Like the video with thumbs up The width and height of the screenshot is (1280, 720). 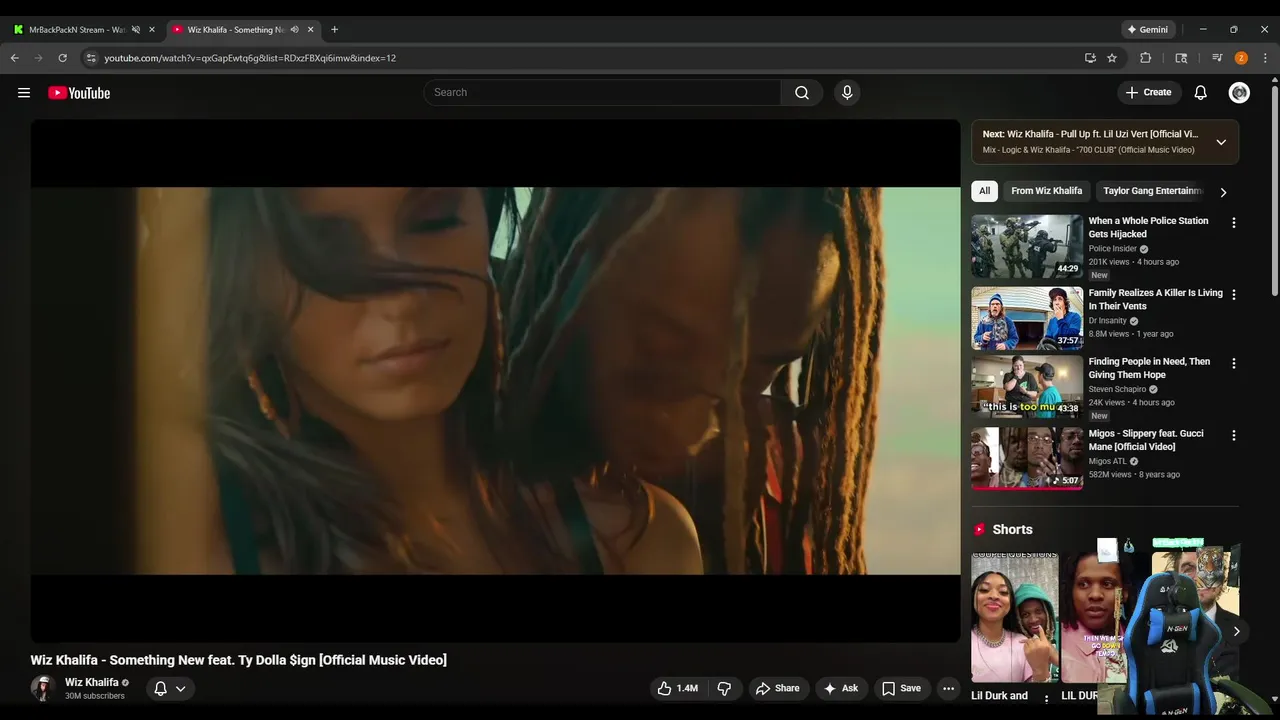tap(677, 688)
